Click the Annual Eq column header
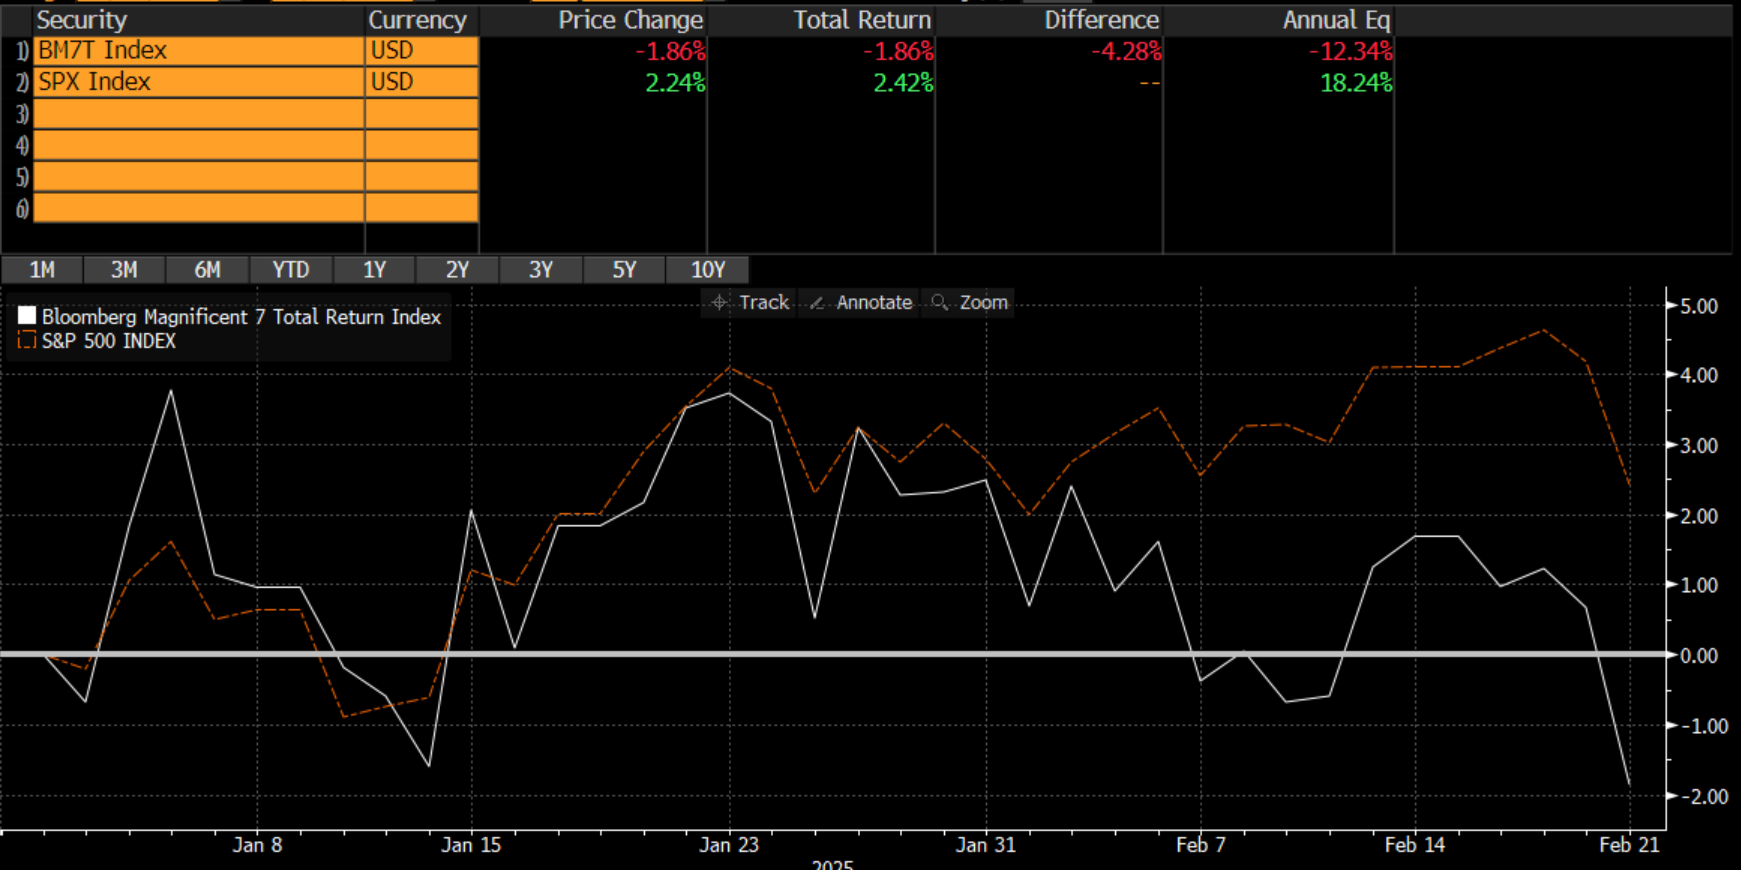This screenshot has height=870, width=1741. point(1335,20)
